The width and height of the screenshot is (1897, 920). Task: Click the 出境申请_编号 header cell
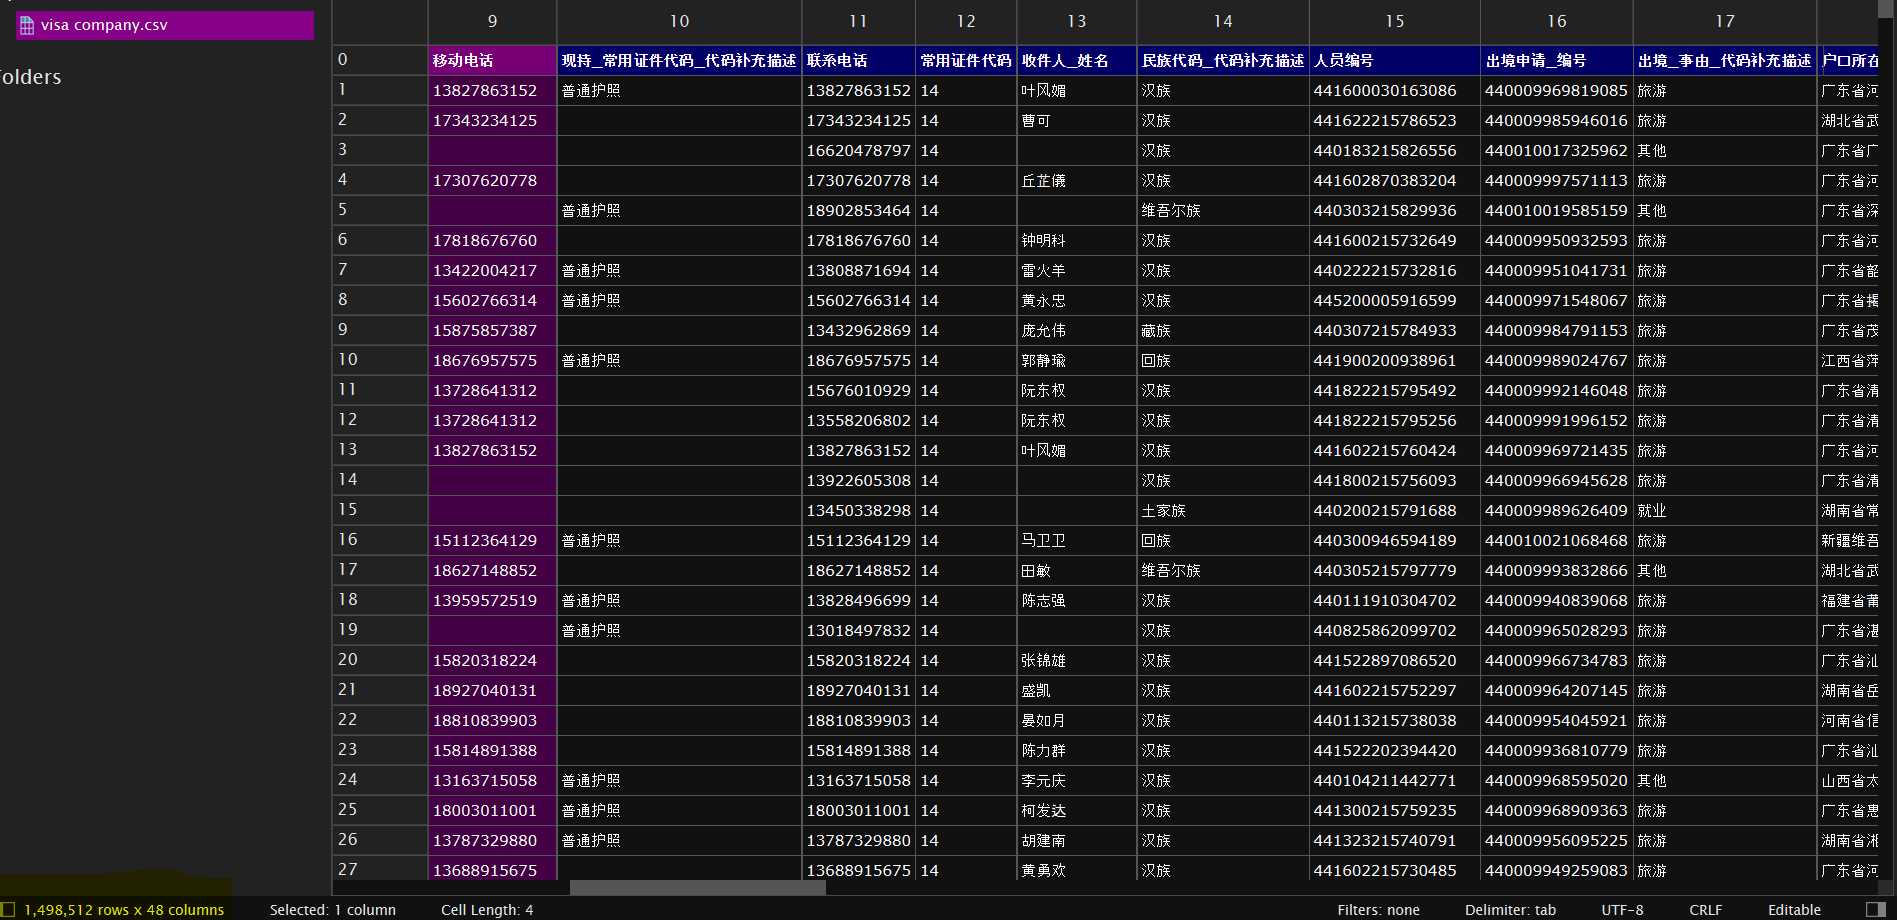[x=1557, y=60]
